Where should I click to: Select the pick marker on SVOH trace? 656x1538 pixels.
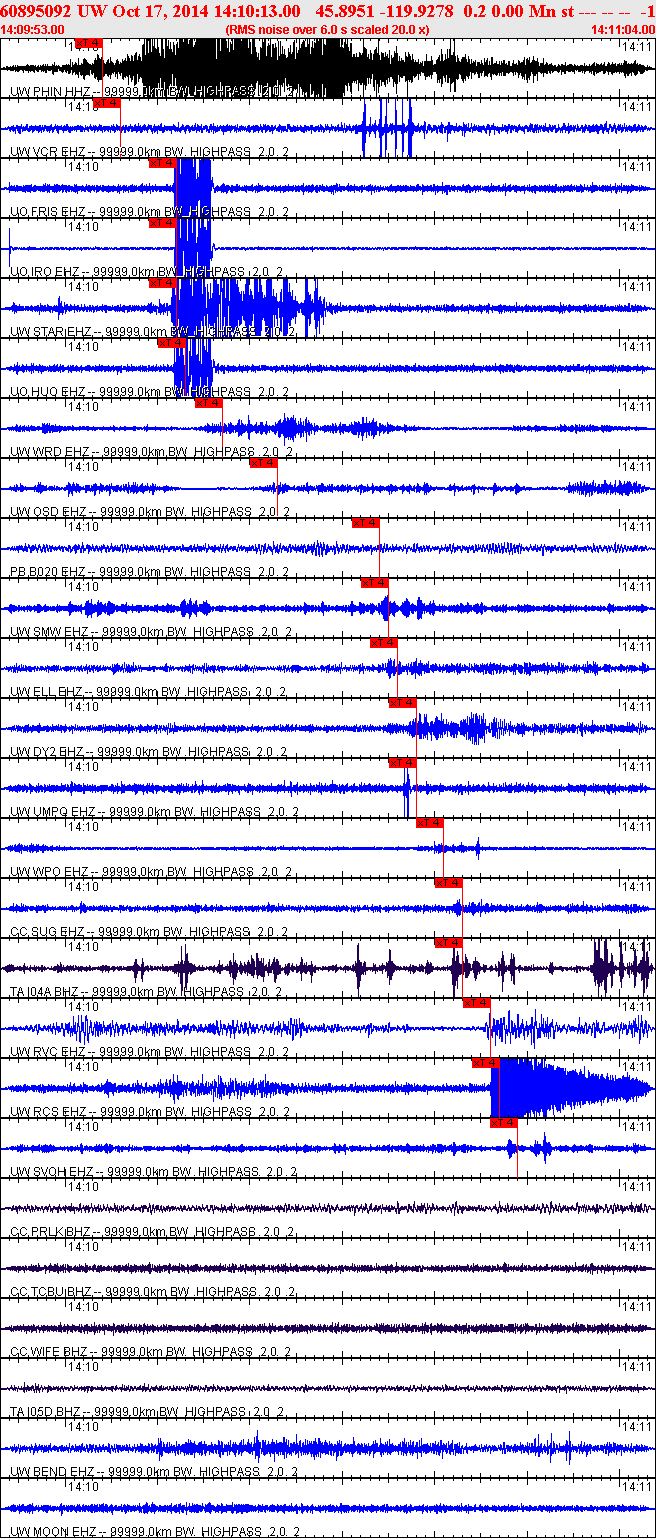(503, 1123)
